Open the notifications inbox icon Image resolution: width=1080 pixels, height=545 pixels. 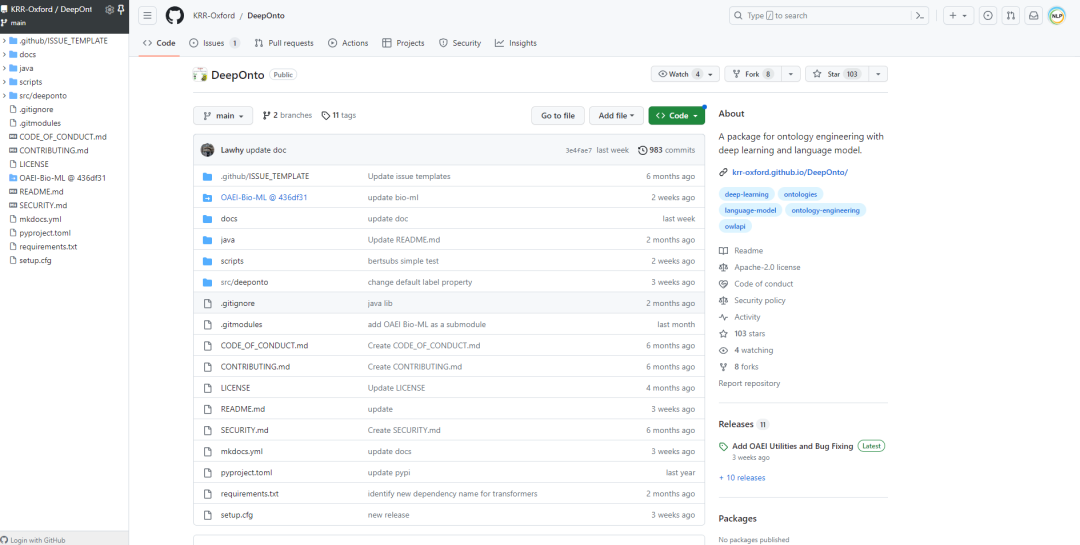1034,15
